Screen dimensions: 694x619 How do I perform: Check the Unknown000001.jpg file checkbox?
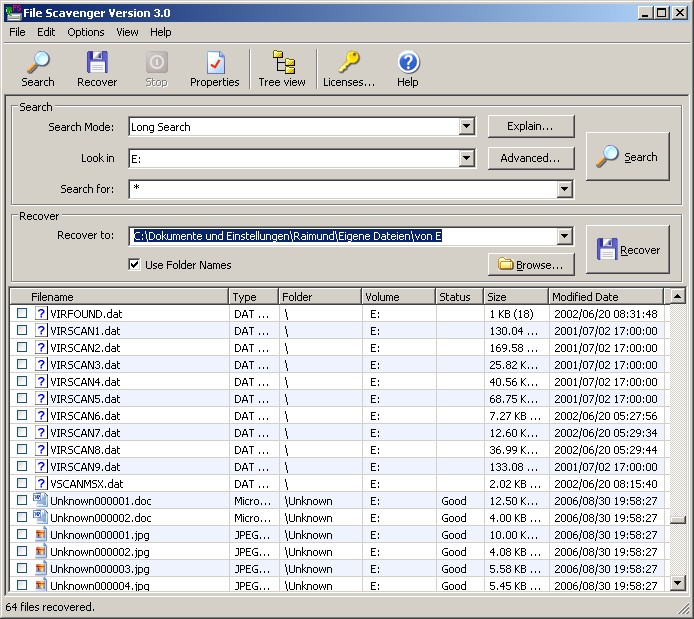(x=22, y=534)
